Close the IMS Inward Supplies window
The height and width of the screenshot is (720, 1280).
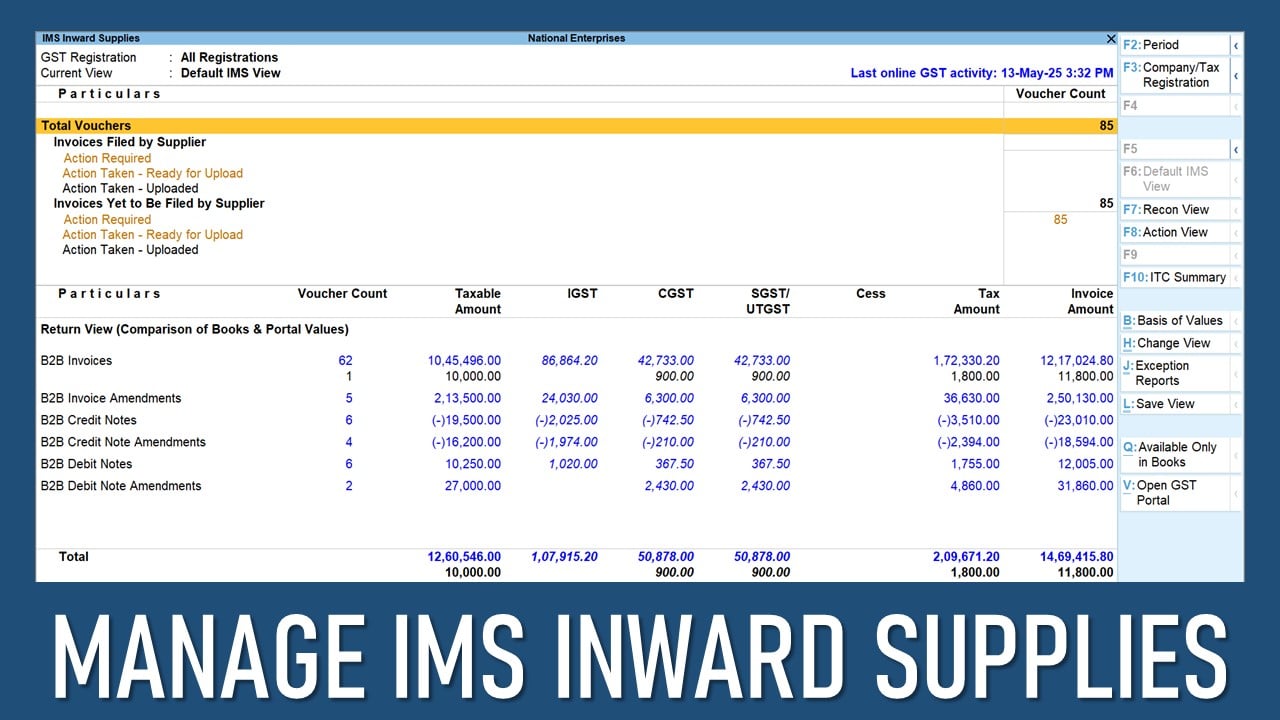[1110, 39]
